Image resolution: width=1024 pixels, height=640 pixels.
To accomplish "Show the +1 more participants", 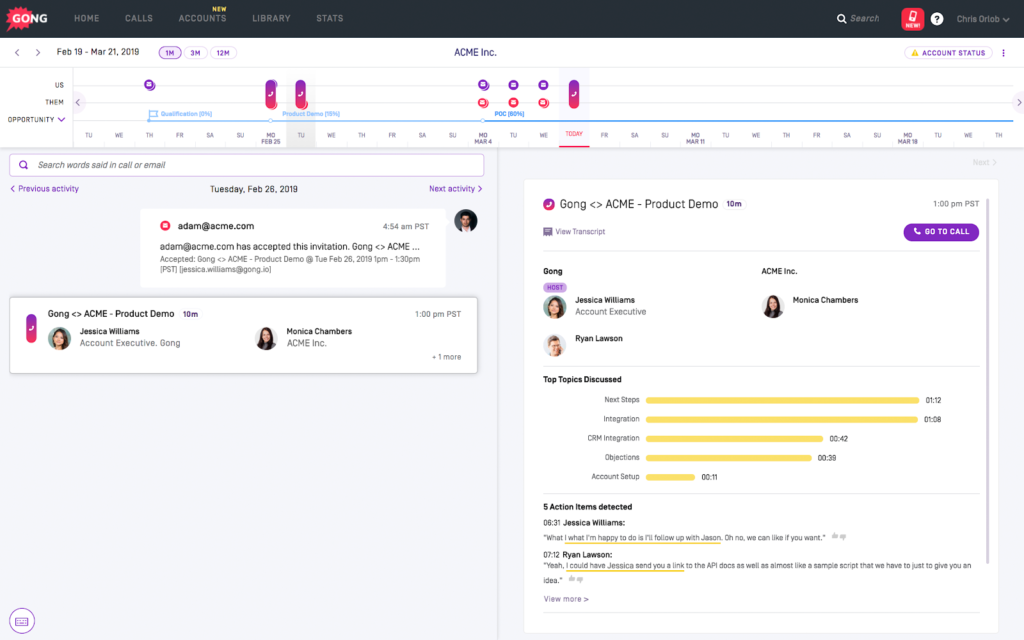I will (447, 357).
